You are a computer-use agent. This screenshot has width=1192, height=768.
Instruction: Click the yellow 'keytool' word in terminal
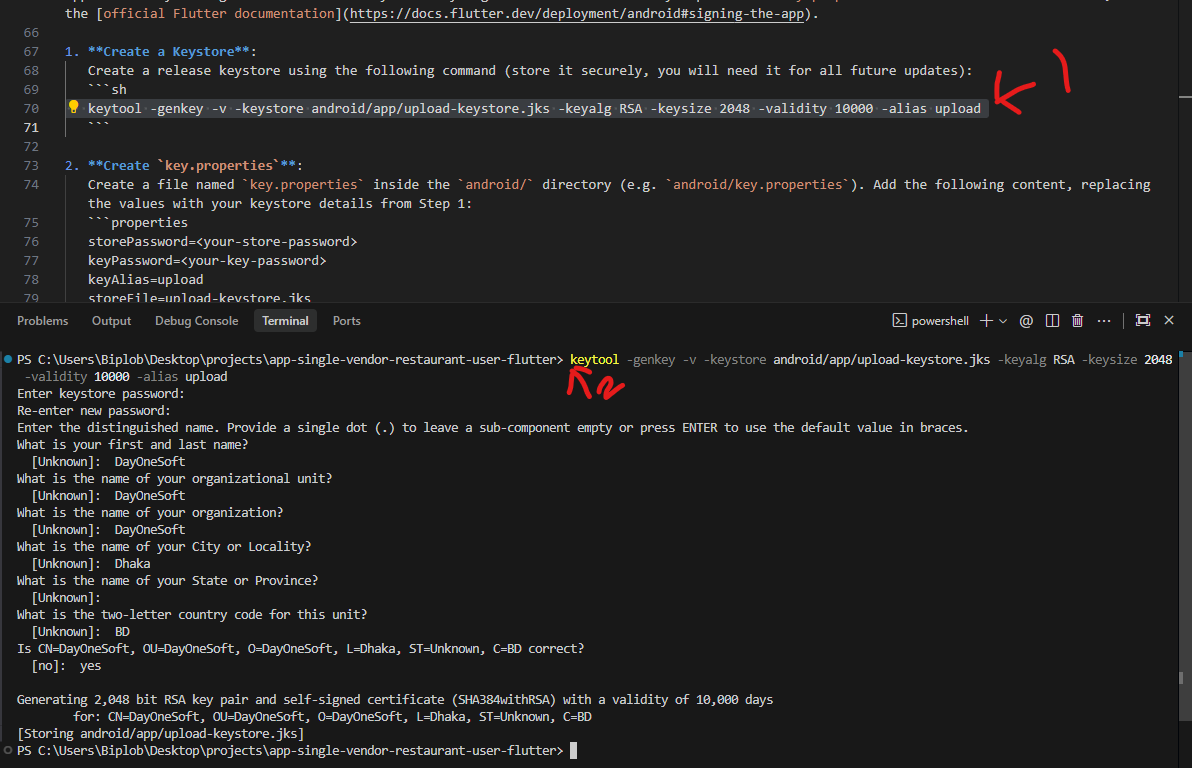point(594,360)
